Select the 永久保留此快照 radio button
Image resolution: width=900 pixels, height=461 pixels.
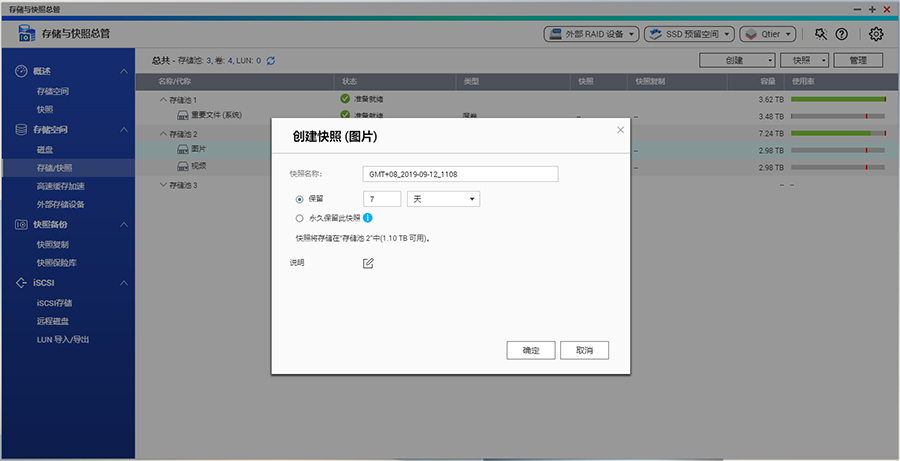tap(299, 218)
